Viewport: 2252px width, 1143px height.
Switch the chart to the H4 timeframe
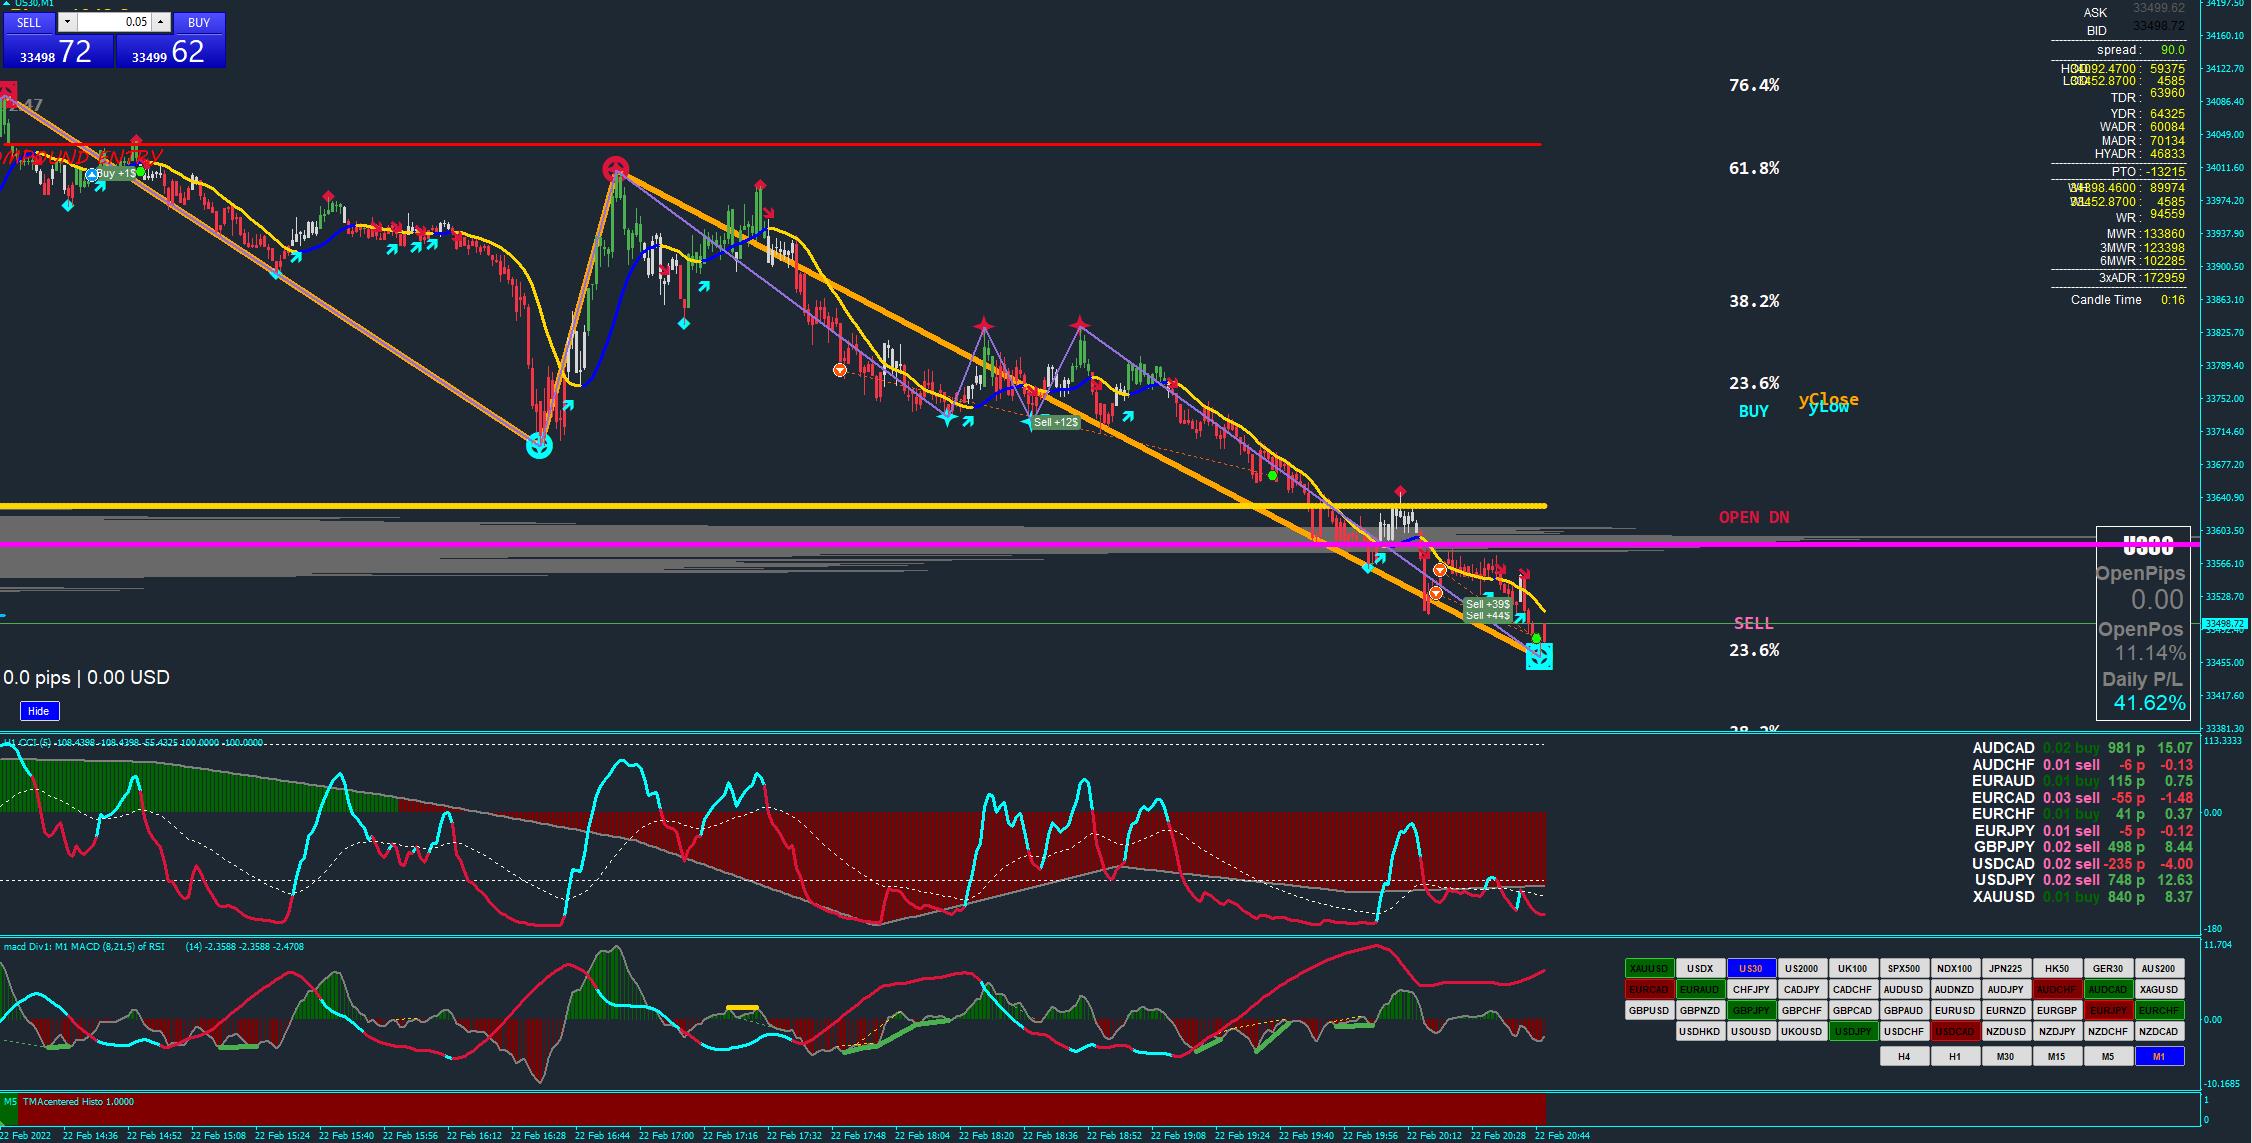coord(1904,1056)
